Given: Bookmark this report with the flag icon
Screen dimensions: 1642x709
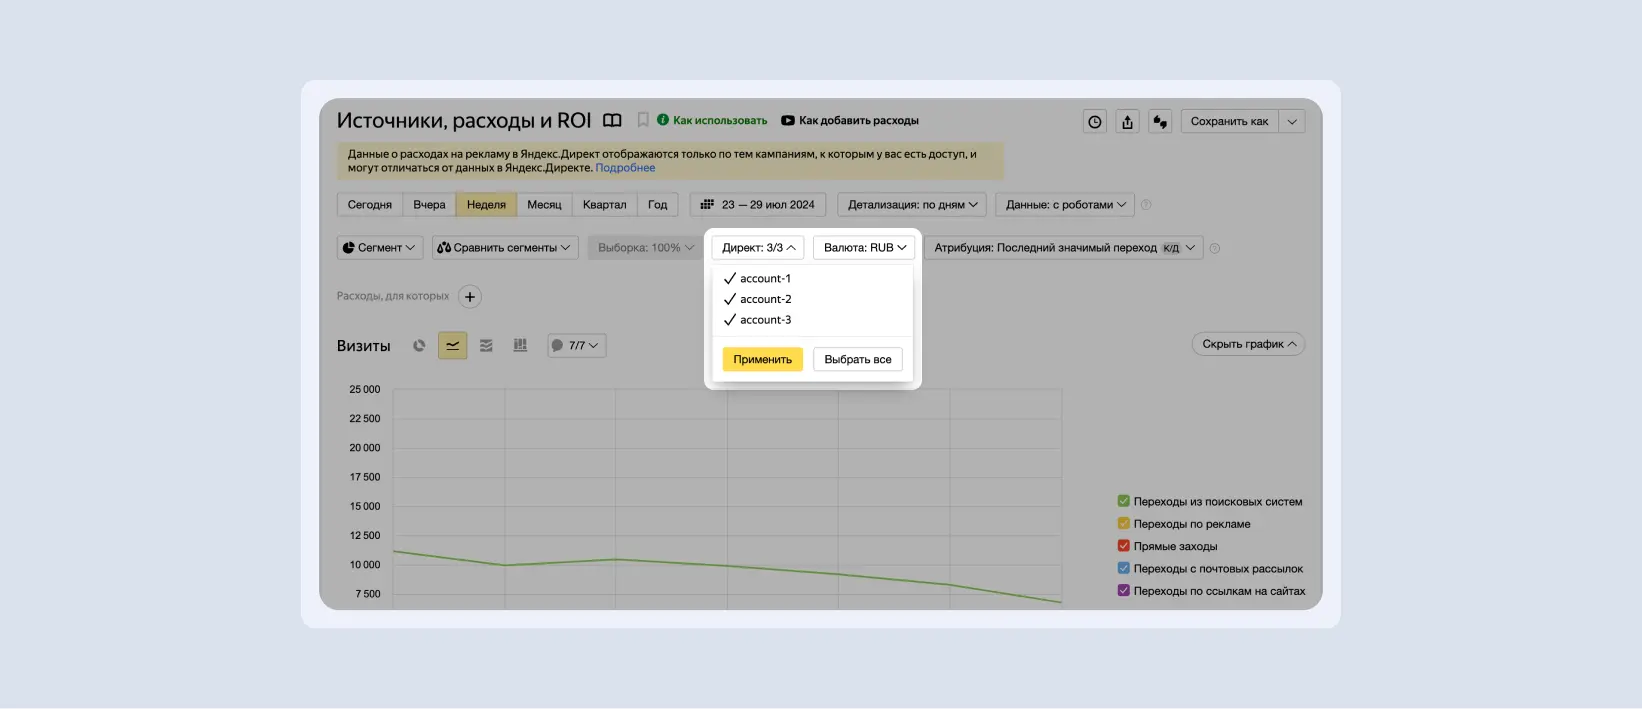Looking at the screenshot, I should [643, 120].
